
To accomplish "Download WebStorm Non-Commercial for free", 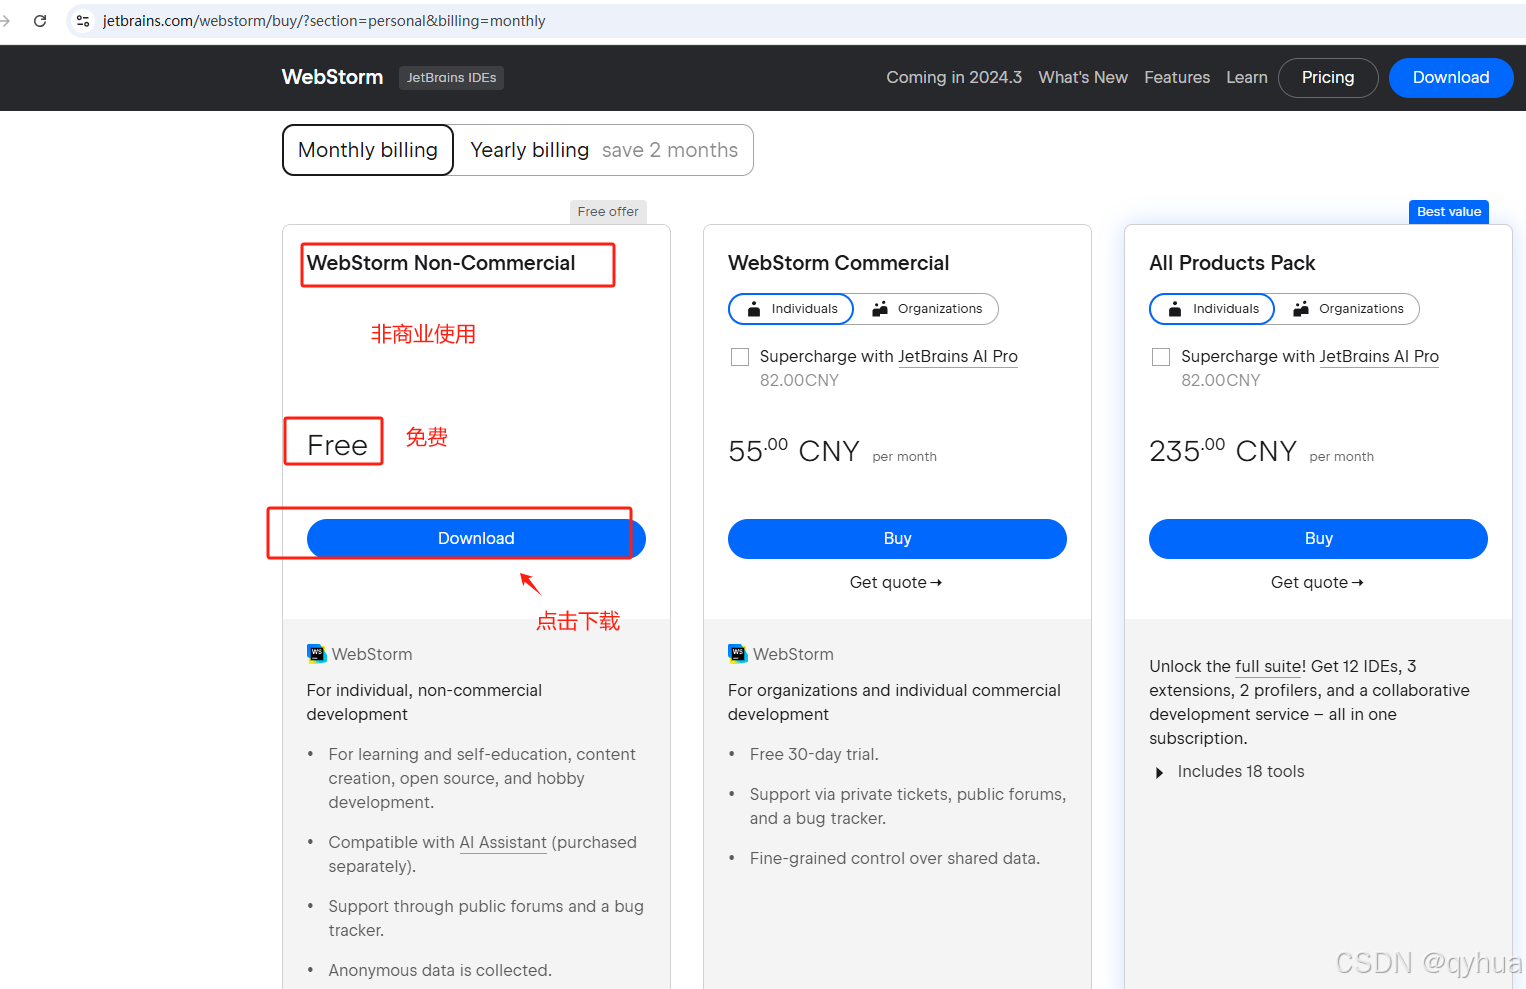I will click(476, 538).
